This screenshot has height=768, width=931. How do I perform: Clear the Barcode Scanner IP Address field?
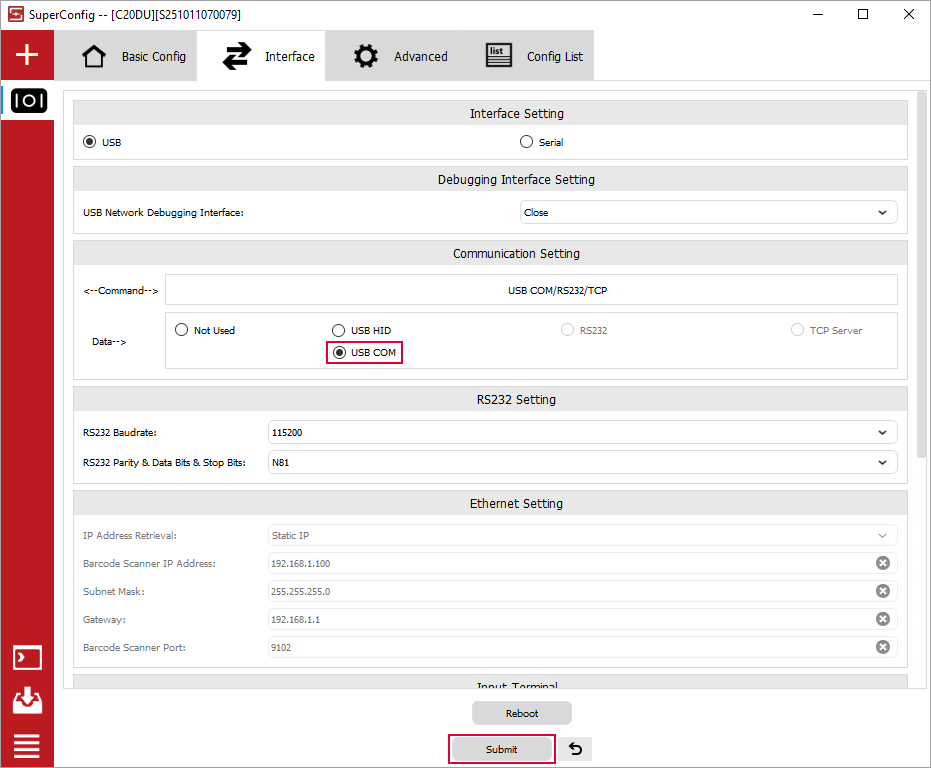882,563
